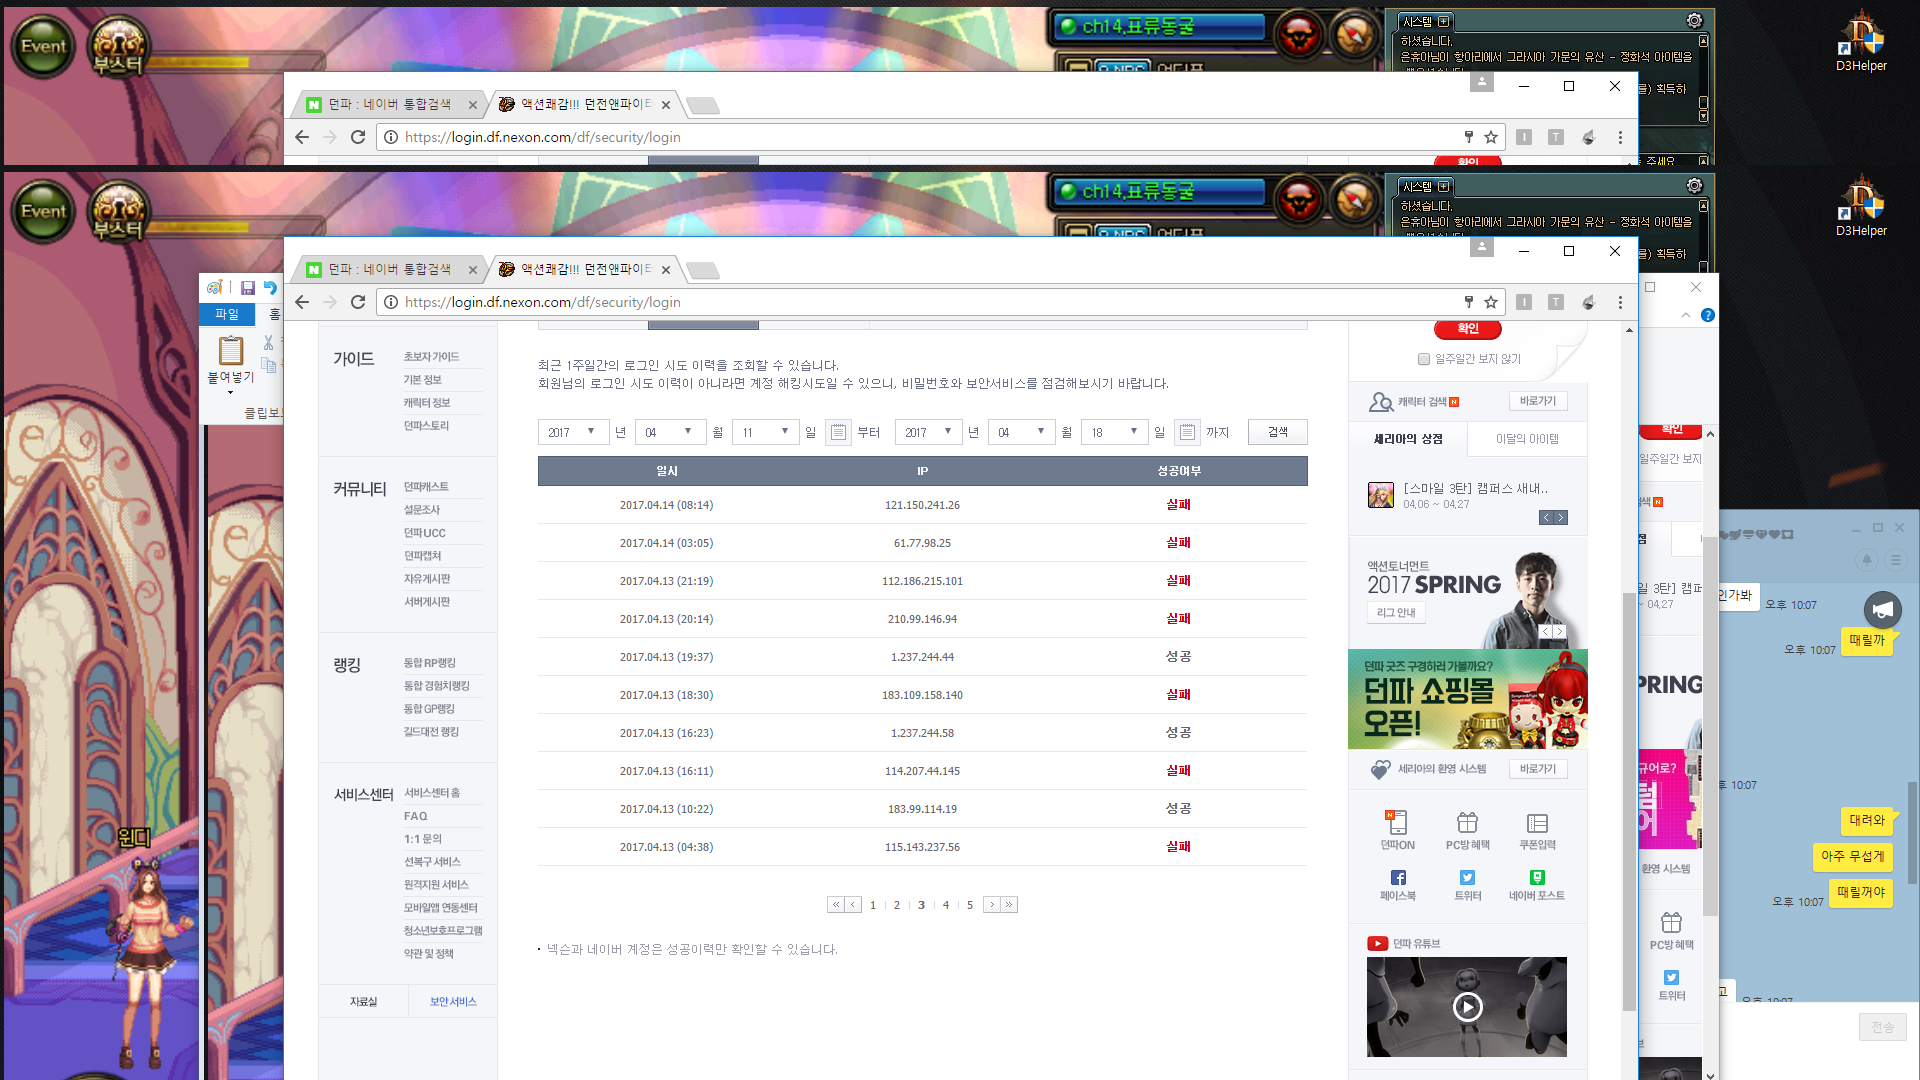Expand the start day dropdown showing 11

pyautogui.click(x=766, y=432)
